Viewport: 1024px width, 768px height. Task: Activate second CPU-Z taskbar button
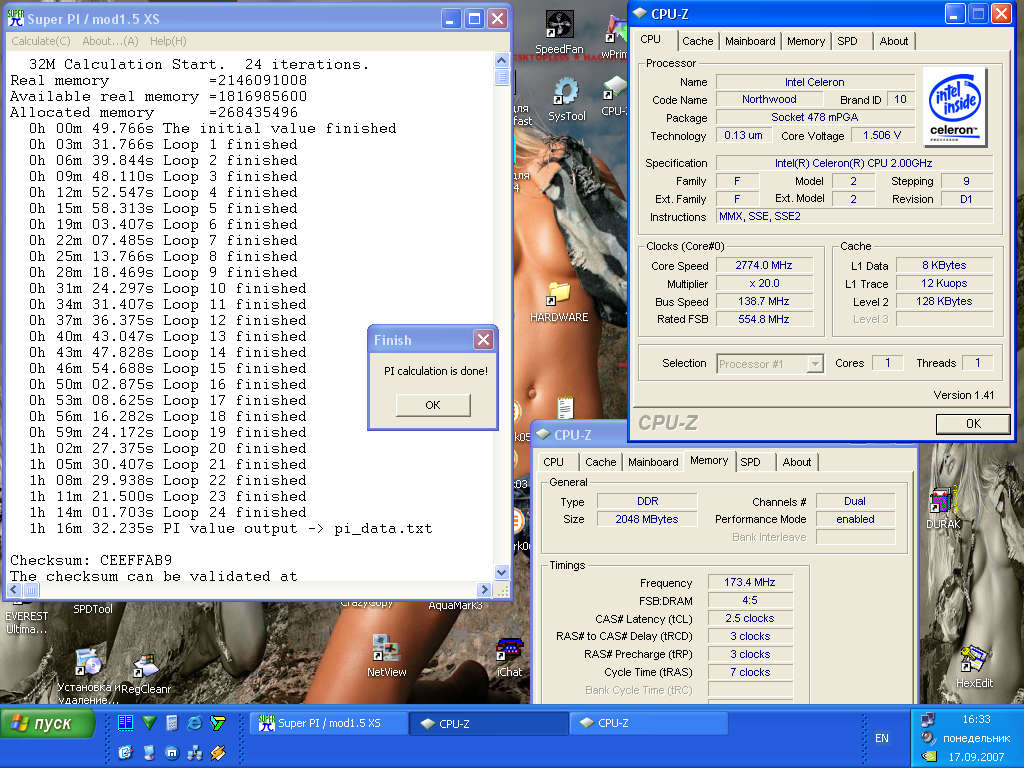pyautogui.click(x=649, y=723)
